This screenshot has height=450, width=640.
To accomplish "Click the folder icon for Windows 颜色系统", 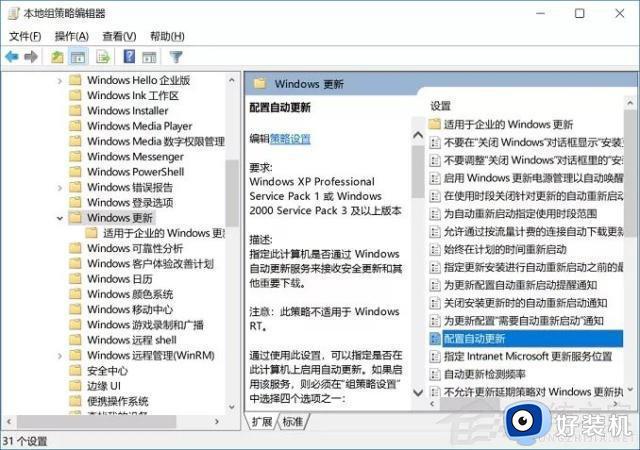I will (75, 294).
